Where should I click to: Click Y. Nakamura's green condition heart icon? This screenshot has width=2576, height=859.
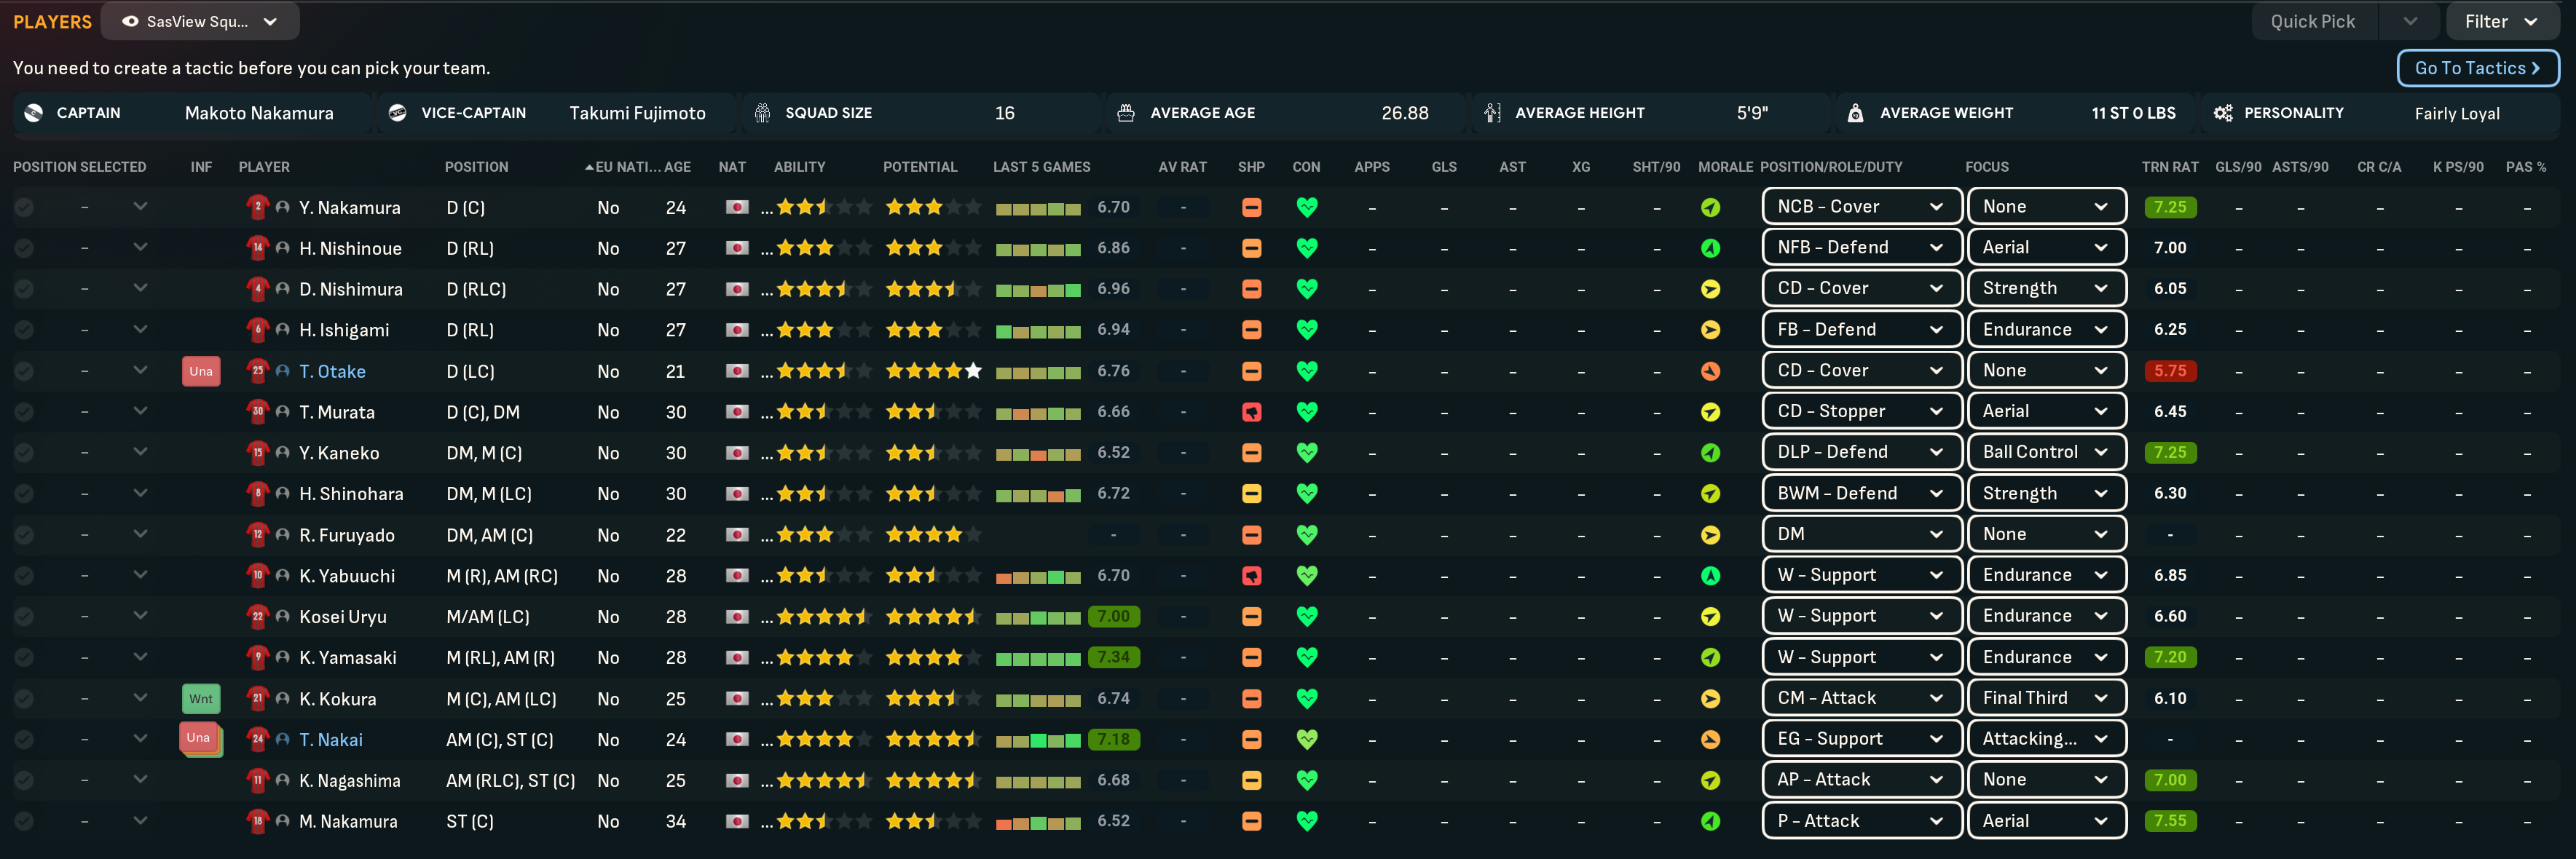coord(1306,207)
